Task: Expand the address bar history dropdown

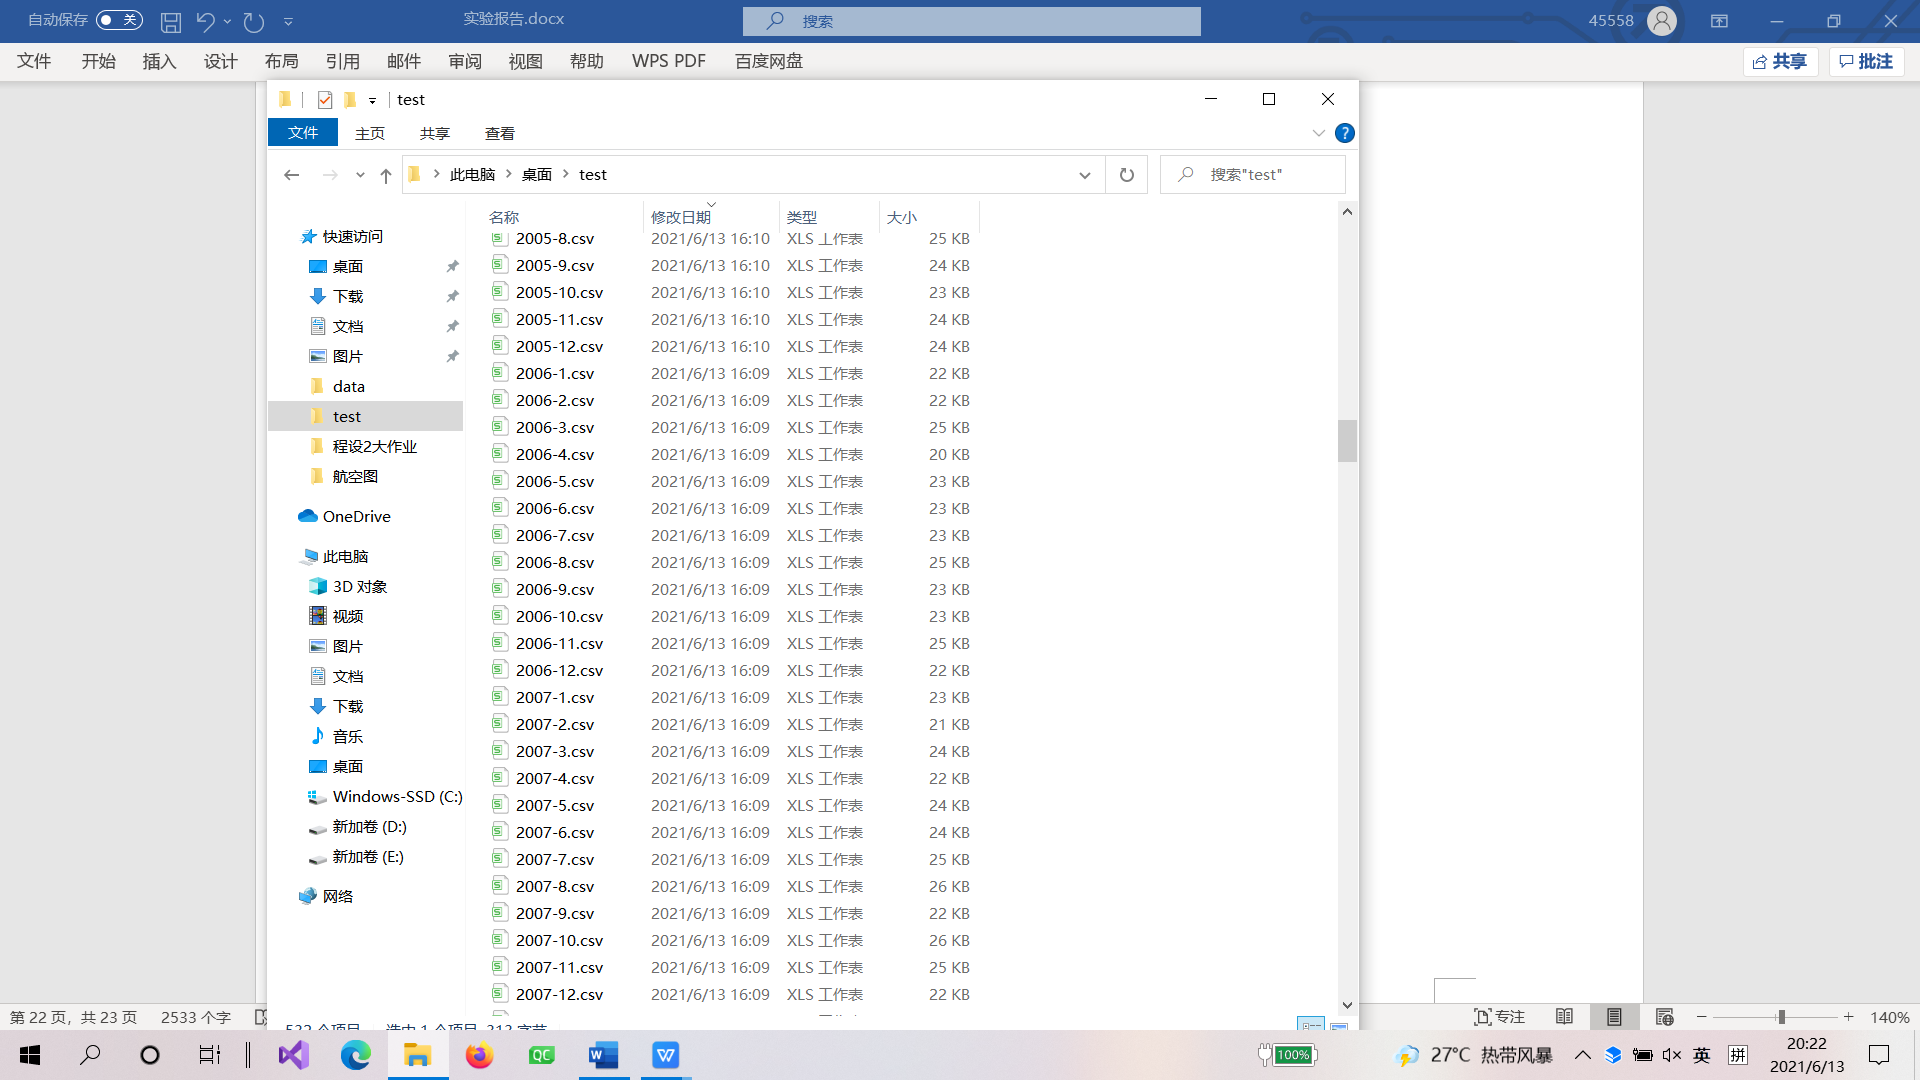Action: 1085,175
